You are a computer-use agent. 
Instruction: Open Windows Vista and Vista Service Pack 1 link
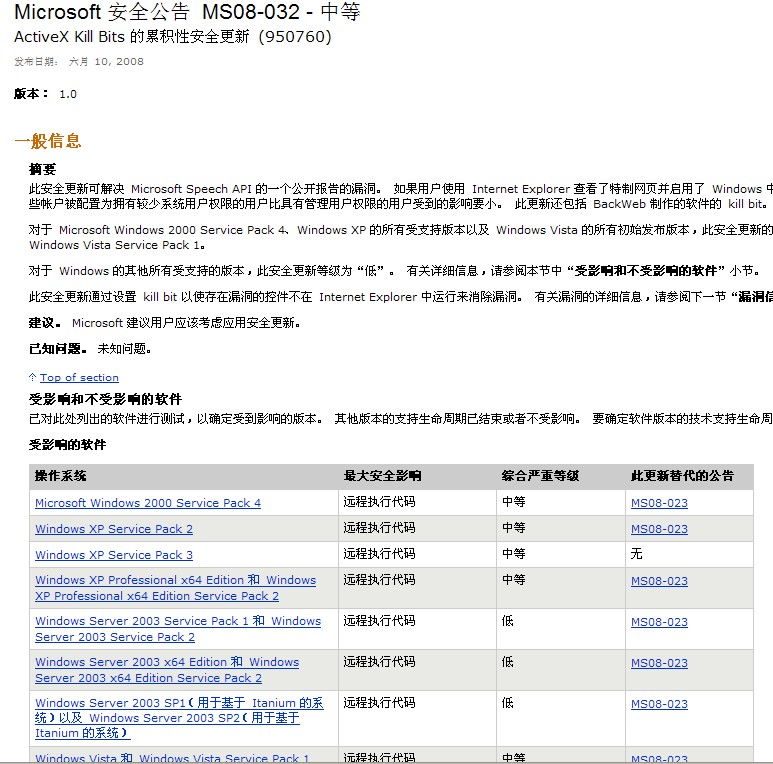[172, 758]
